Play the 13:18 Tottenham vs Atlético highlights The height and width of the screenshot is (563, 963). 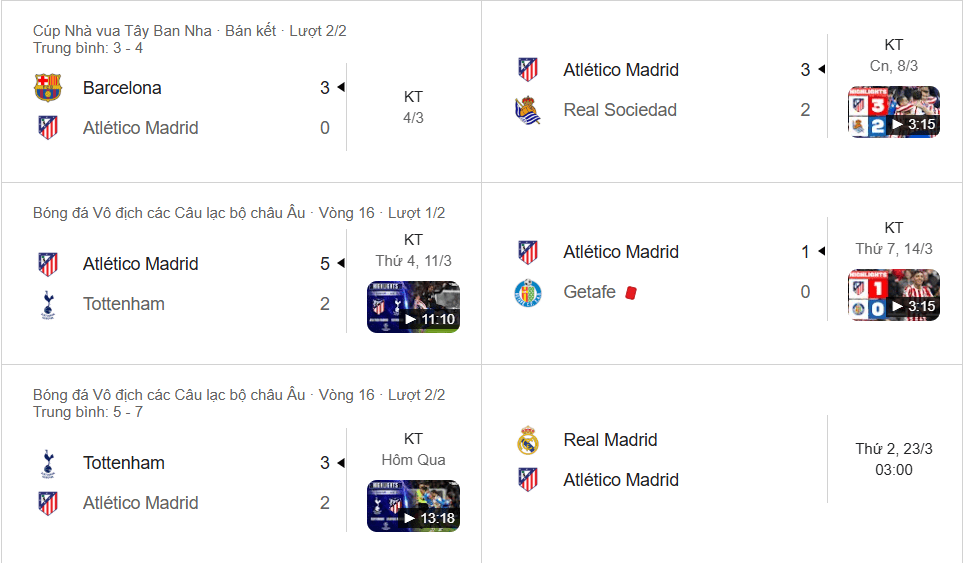(x=413, y=505)
